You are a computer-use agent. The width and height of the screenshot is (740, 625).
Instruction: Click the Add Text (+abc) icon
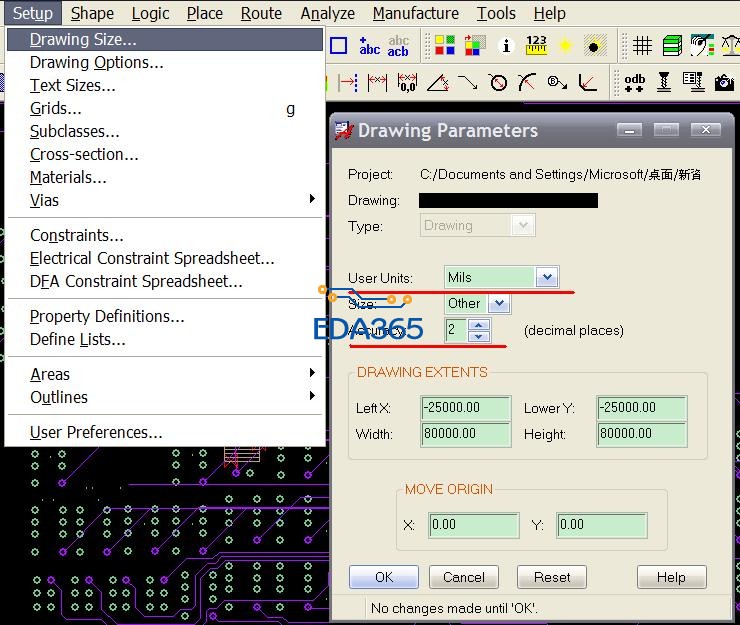[x=369, y=46]
